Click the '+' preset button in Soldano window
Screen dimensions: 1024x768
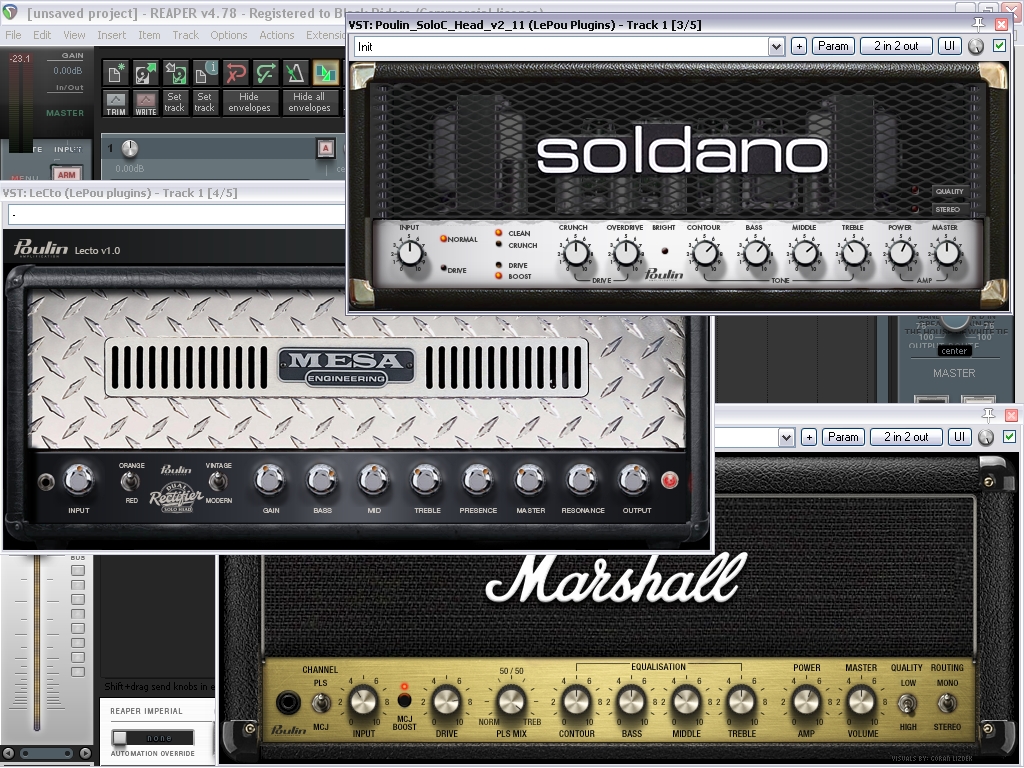[x=799, y=46]
